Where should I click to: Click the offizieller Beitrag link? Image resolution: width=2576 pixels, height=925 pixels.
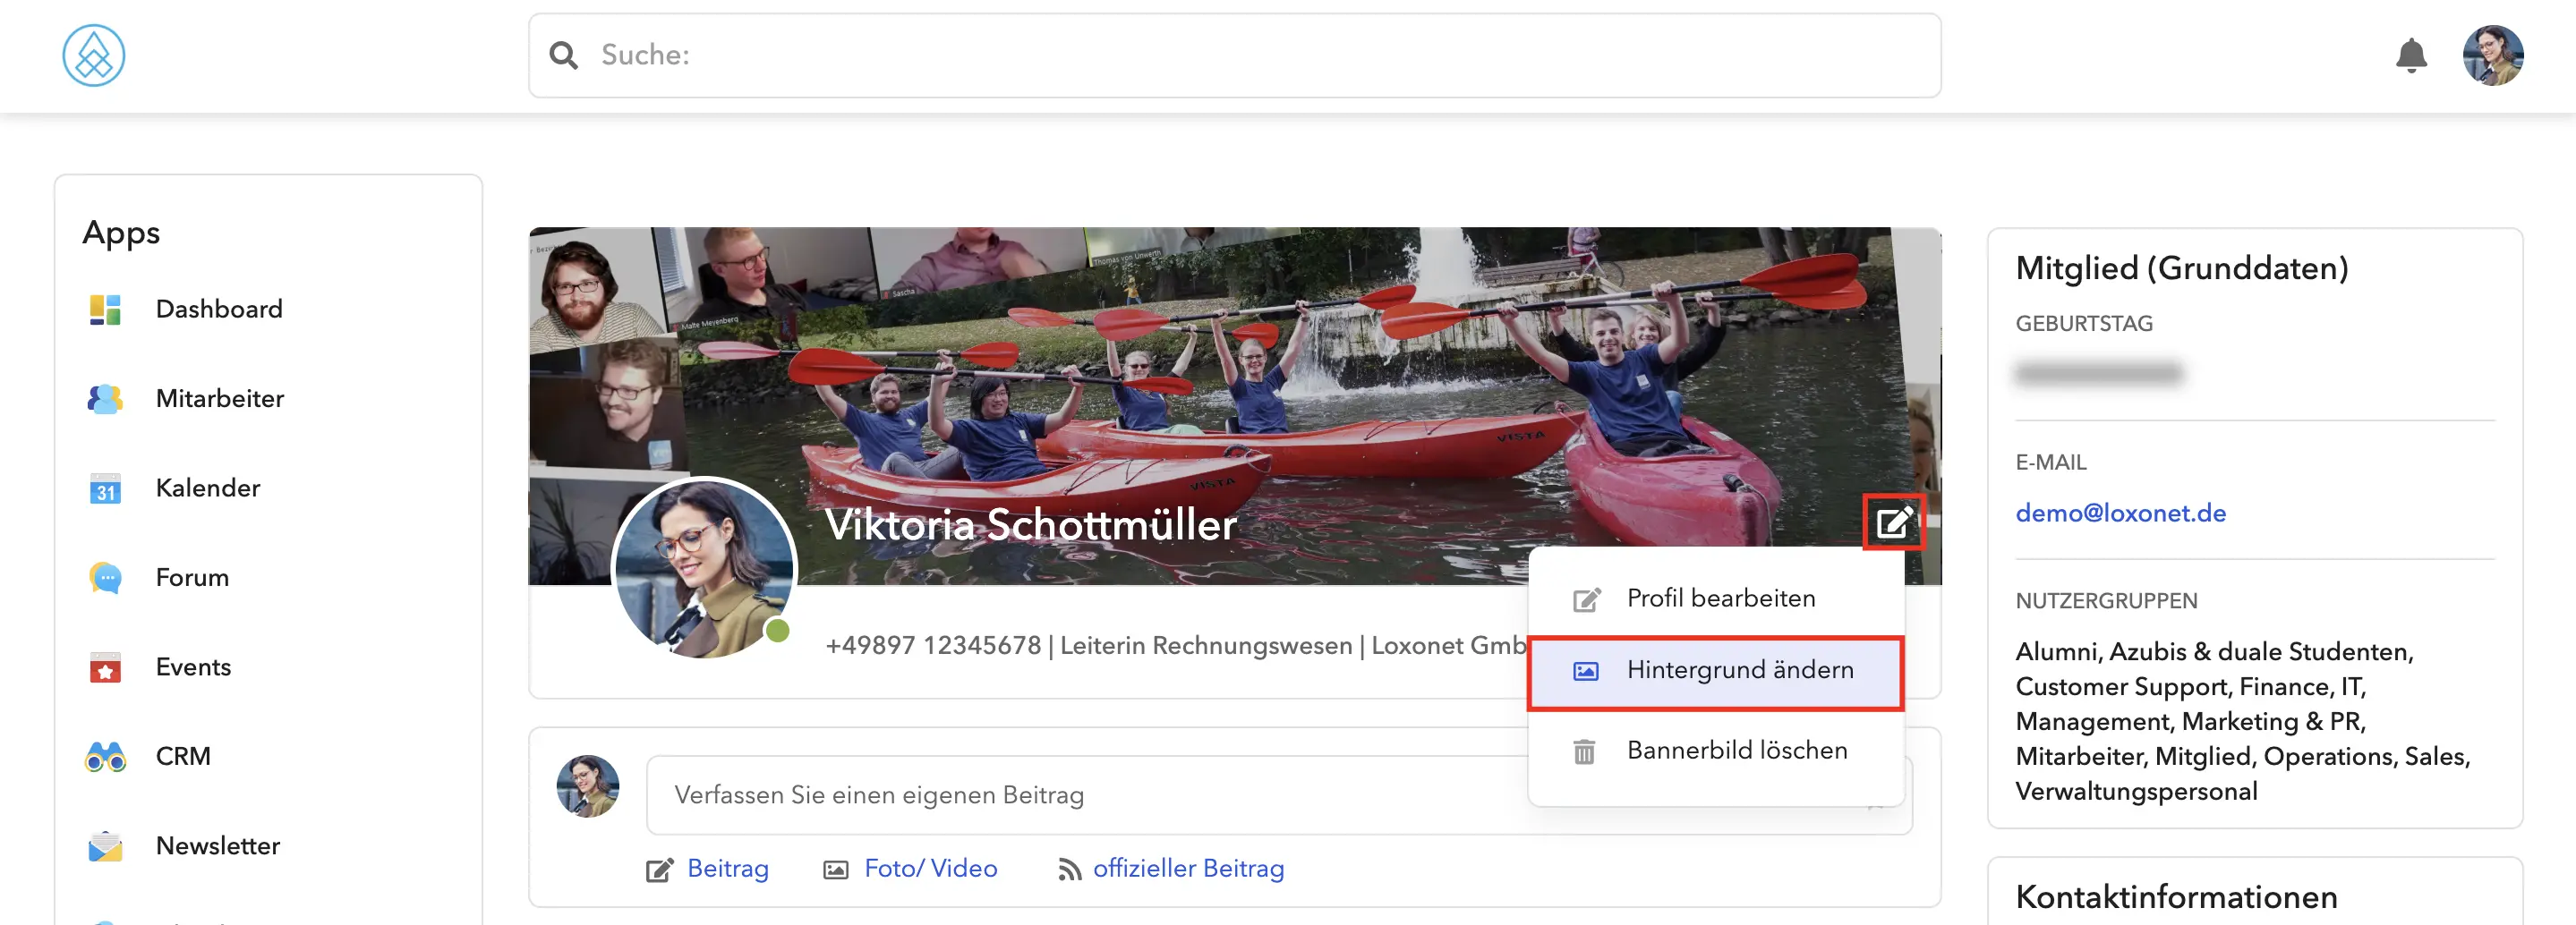pos(1188,868)
